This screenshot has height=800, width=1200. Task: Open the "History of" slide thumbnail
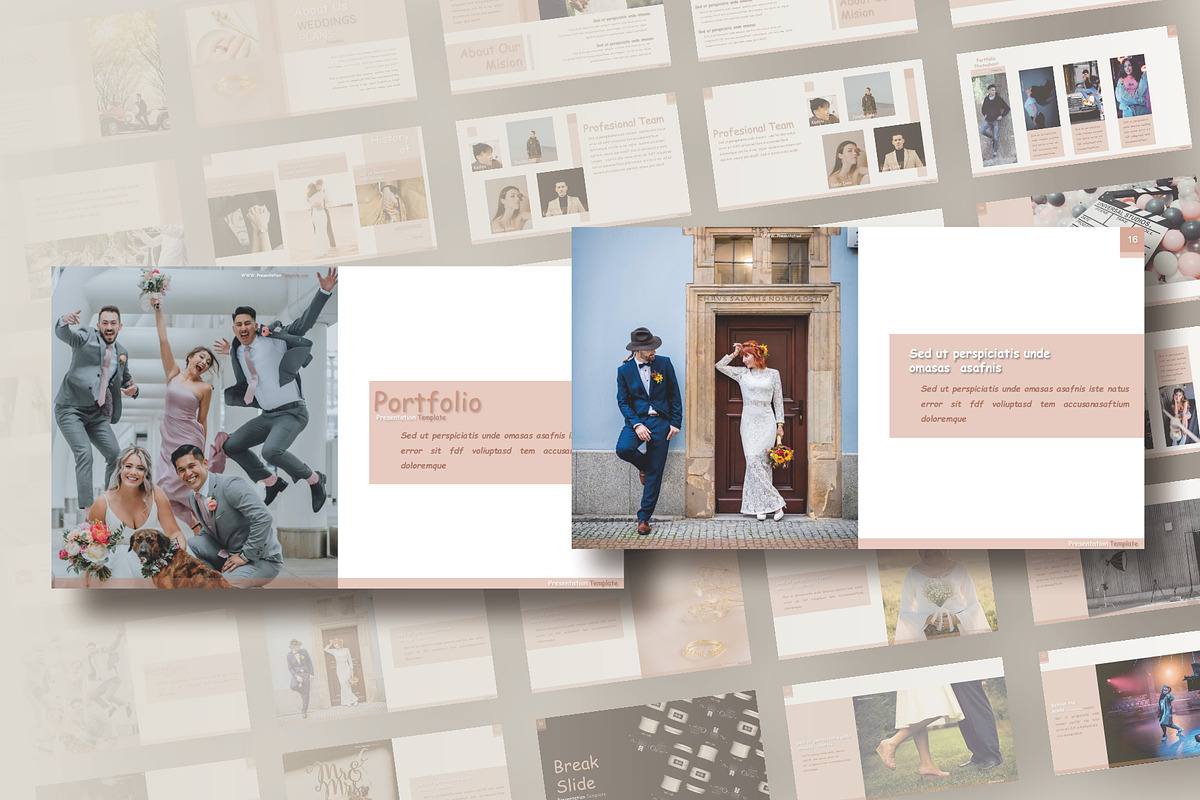pyautogui.click(x=320, y=197)
